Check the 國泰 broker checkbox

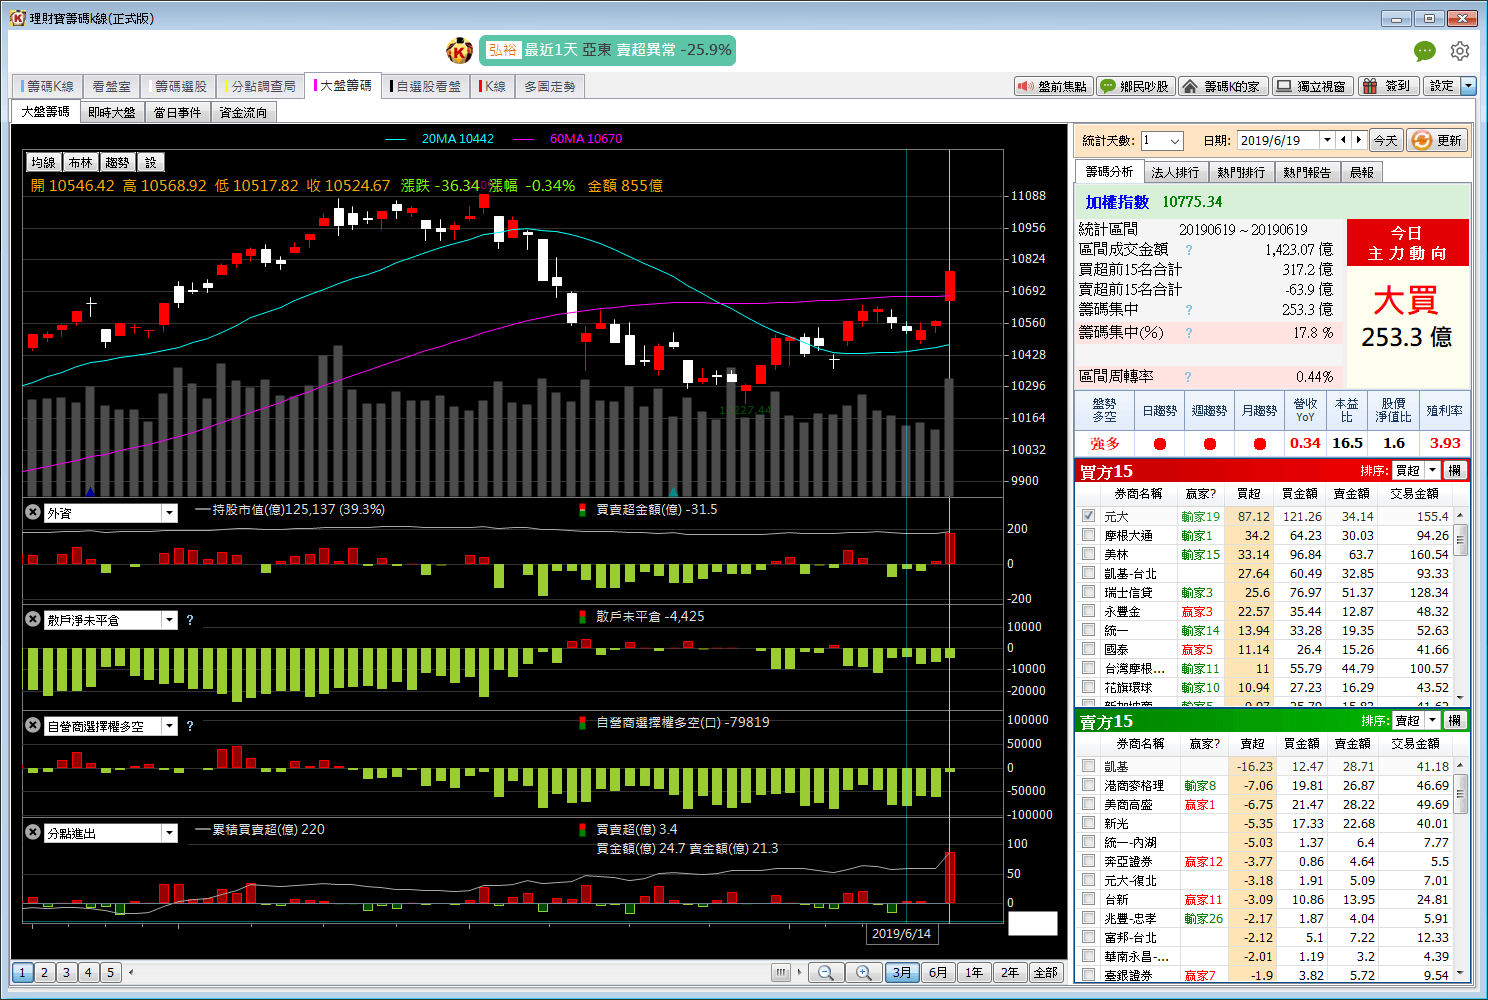[x=1088, y=649]
